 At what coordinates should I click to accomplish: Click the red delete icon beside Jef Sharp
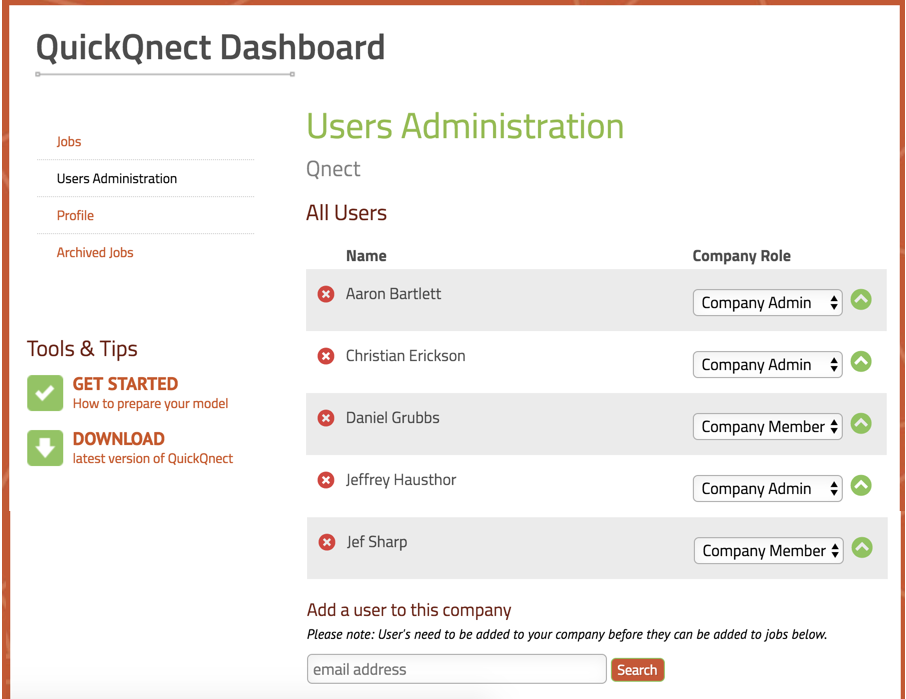pos(327,542)
